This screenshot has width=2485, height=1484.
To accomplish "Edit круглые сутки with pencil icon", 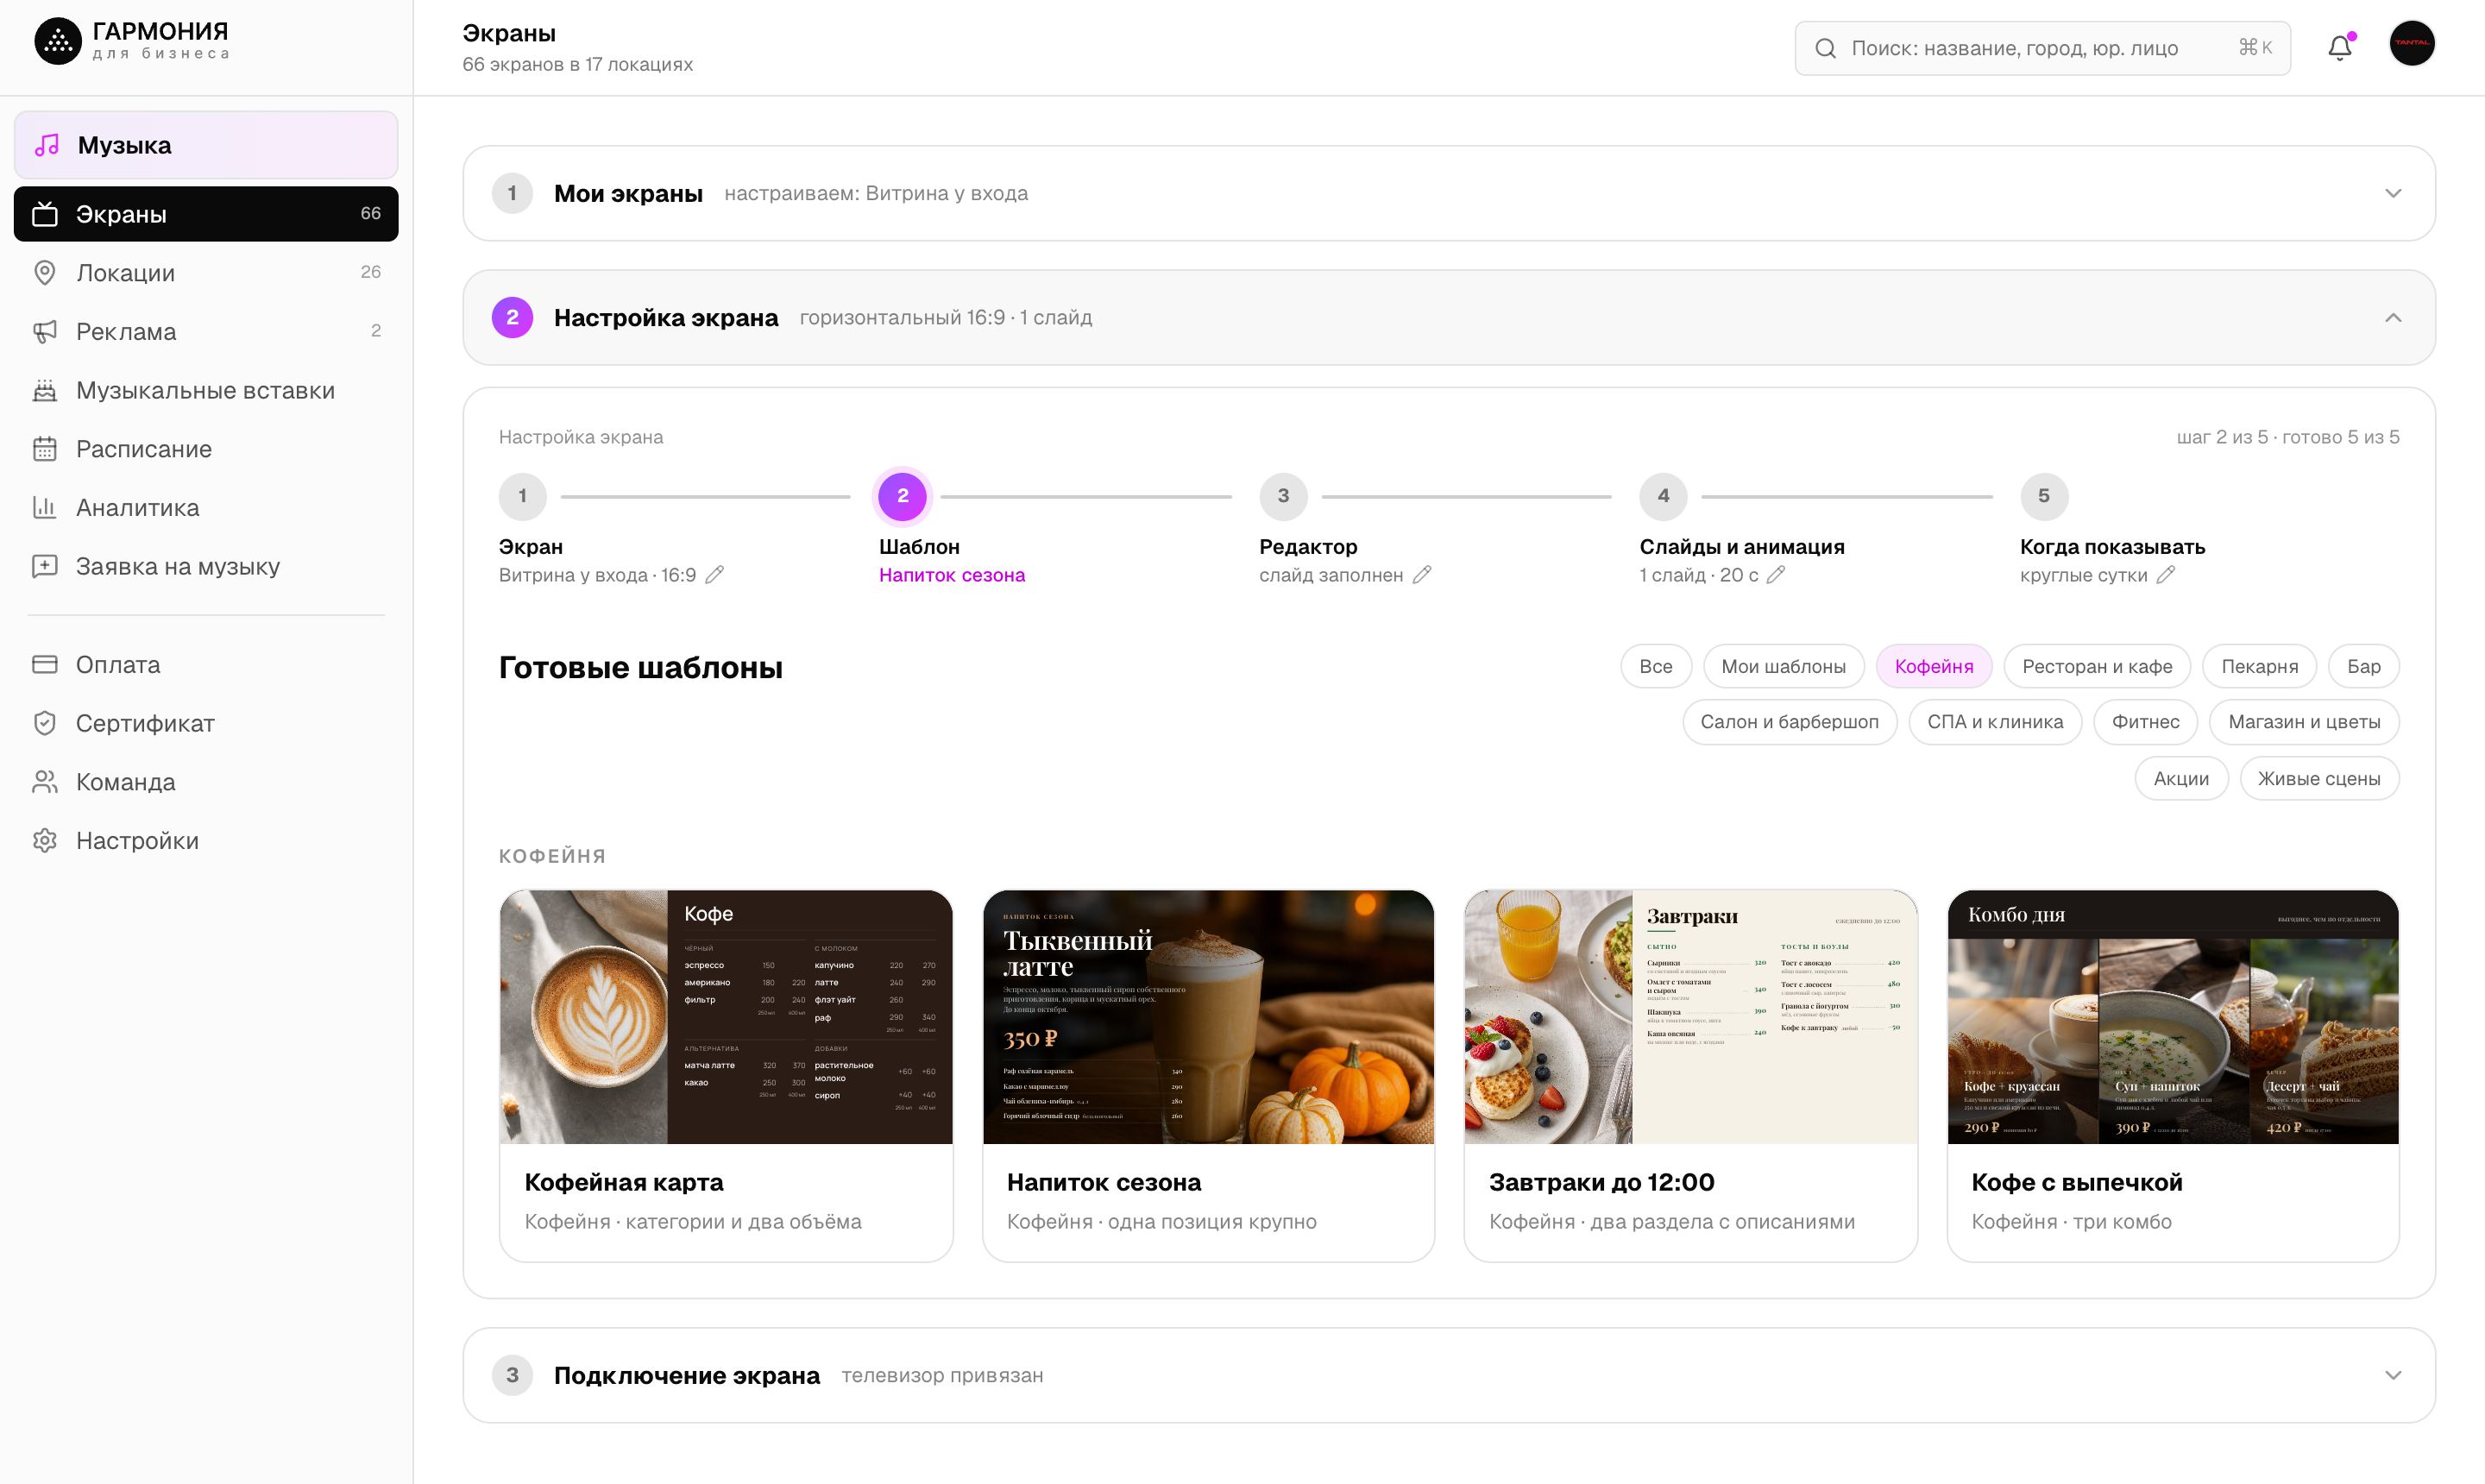I will coord(2166,575).
